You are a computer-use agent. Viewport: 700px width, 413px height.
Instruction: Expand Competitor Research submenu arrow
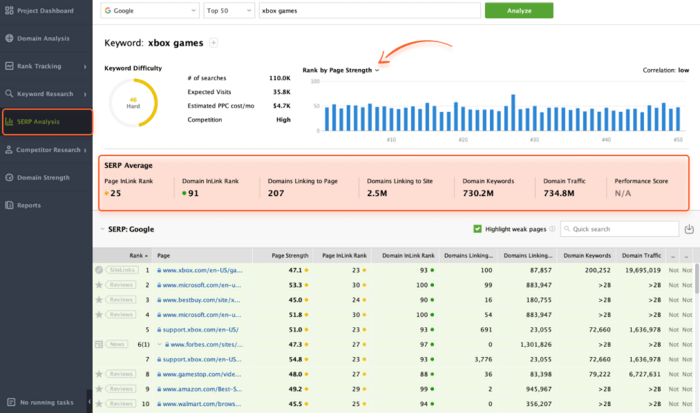click(85, 150)
